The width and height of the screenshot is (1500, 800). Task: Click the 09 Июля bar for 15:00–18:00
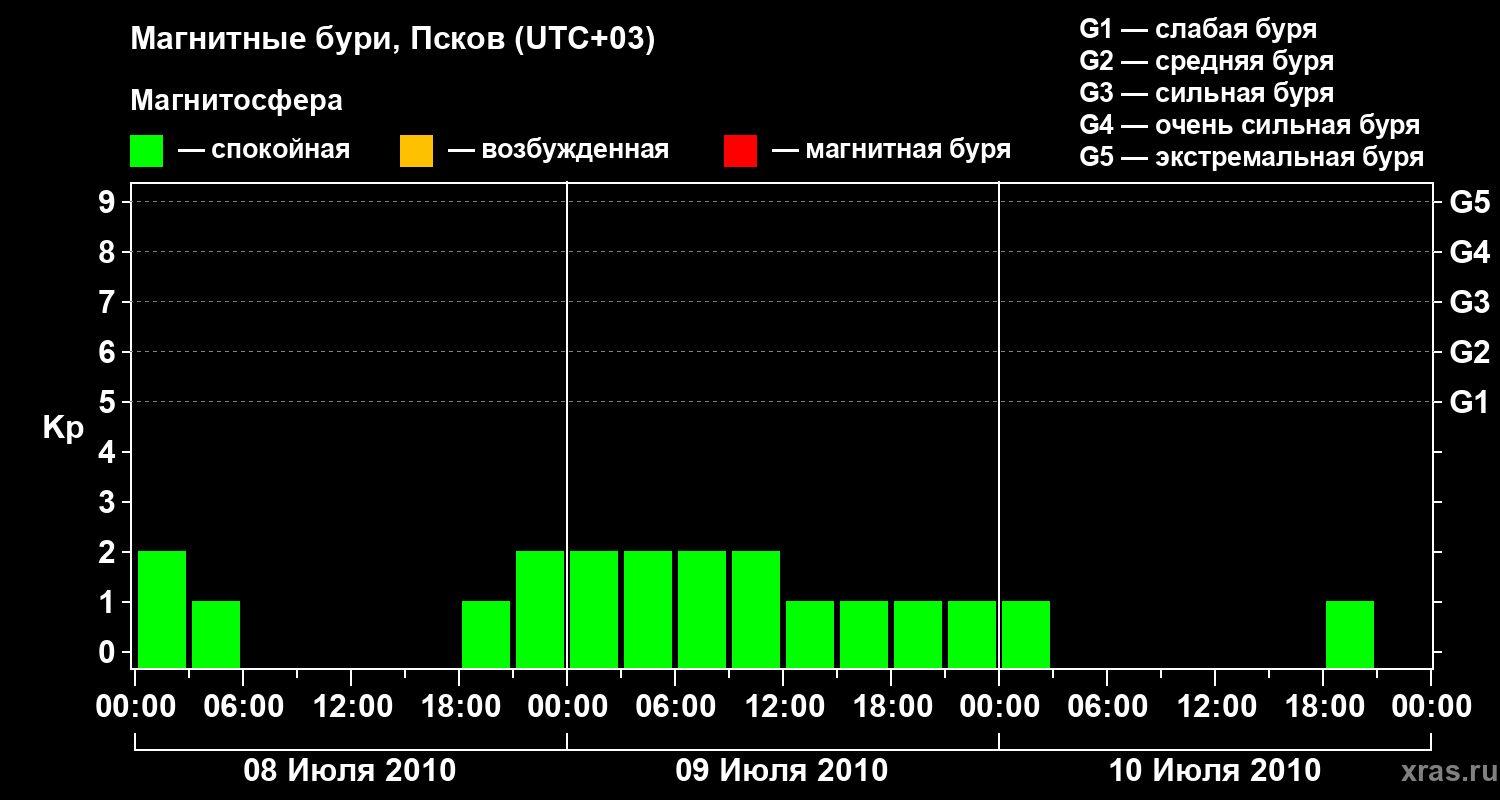[864, 634]
